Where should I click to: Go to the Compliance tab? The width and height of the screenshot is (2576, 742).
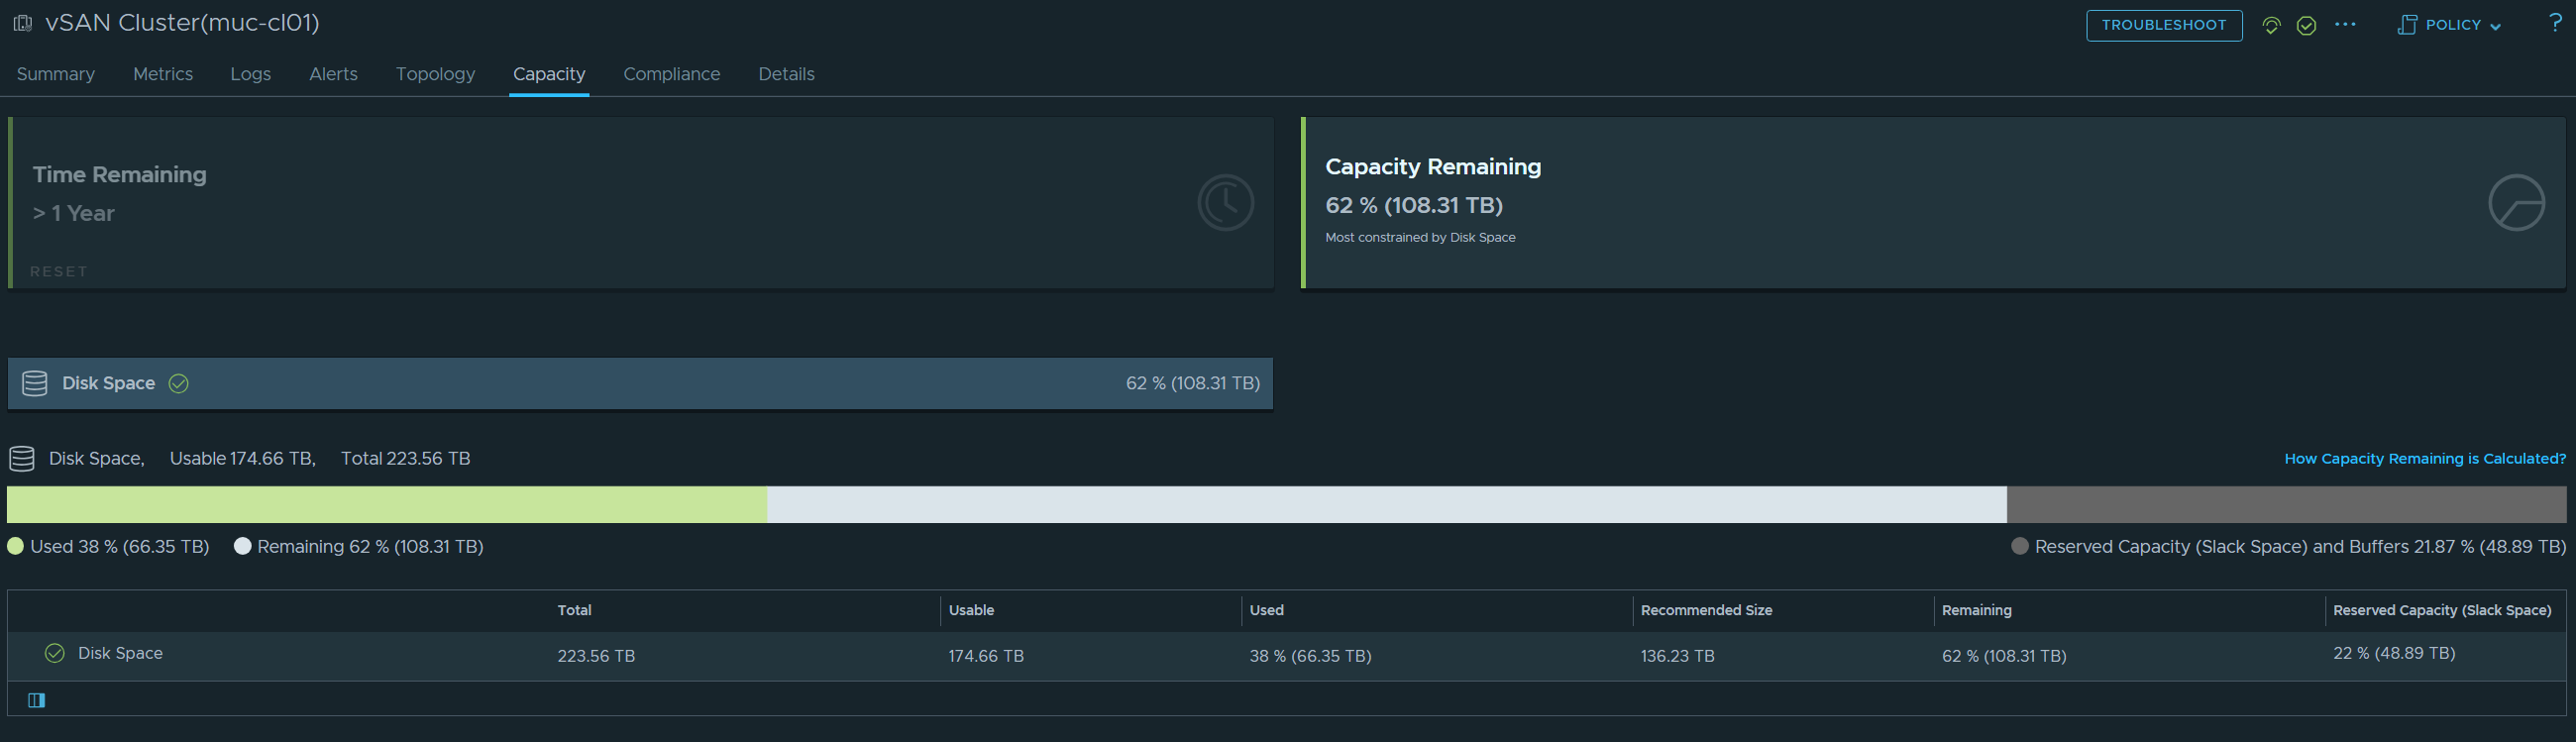click(x=671, y=74)
